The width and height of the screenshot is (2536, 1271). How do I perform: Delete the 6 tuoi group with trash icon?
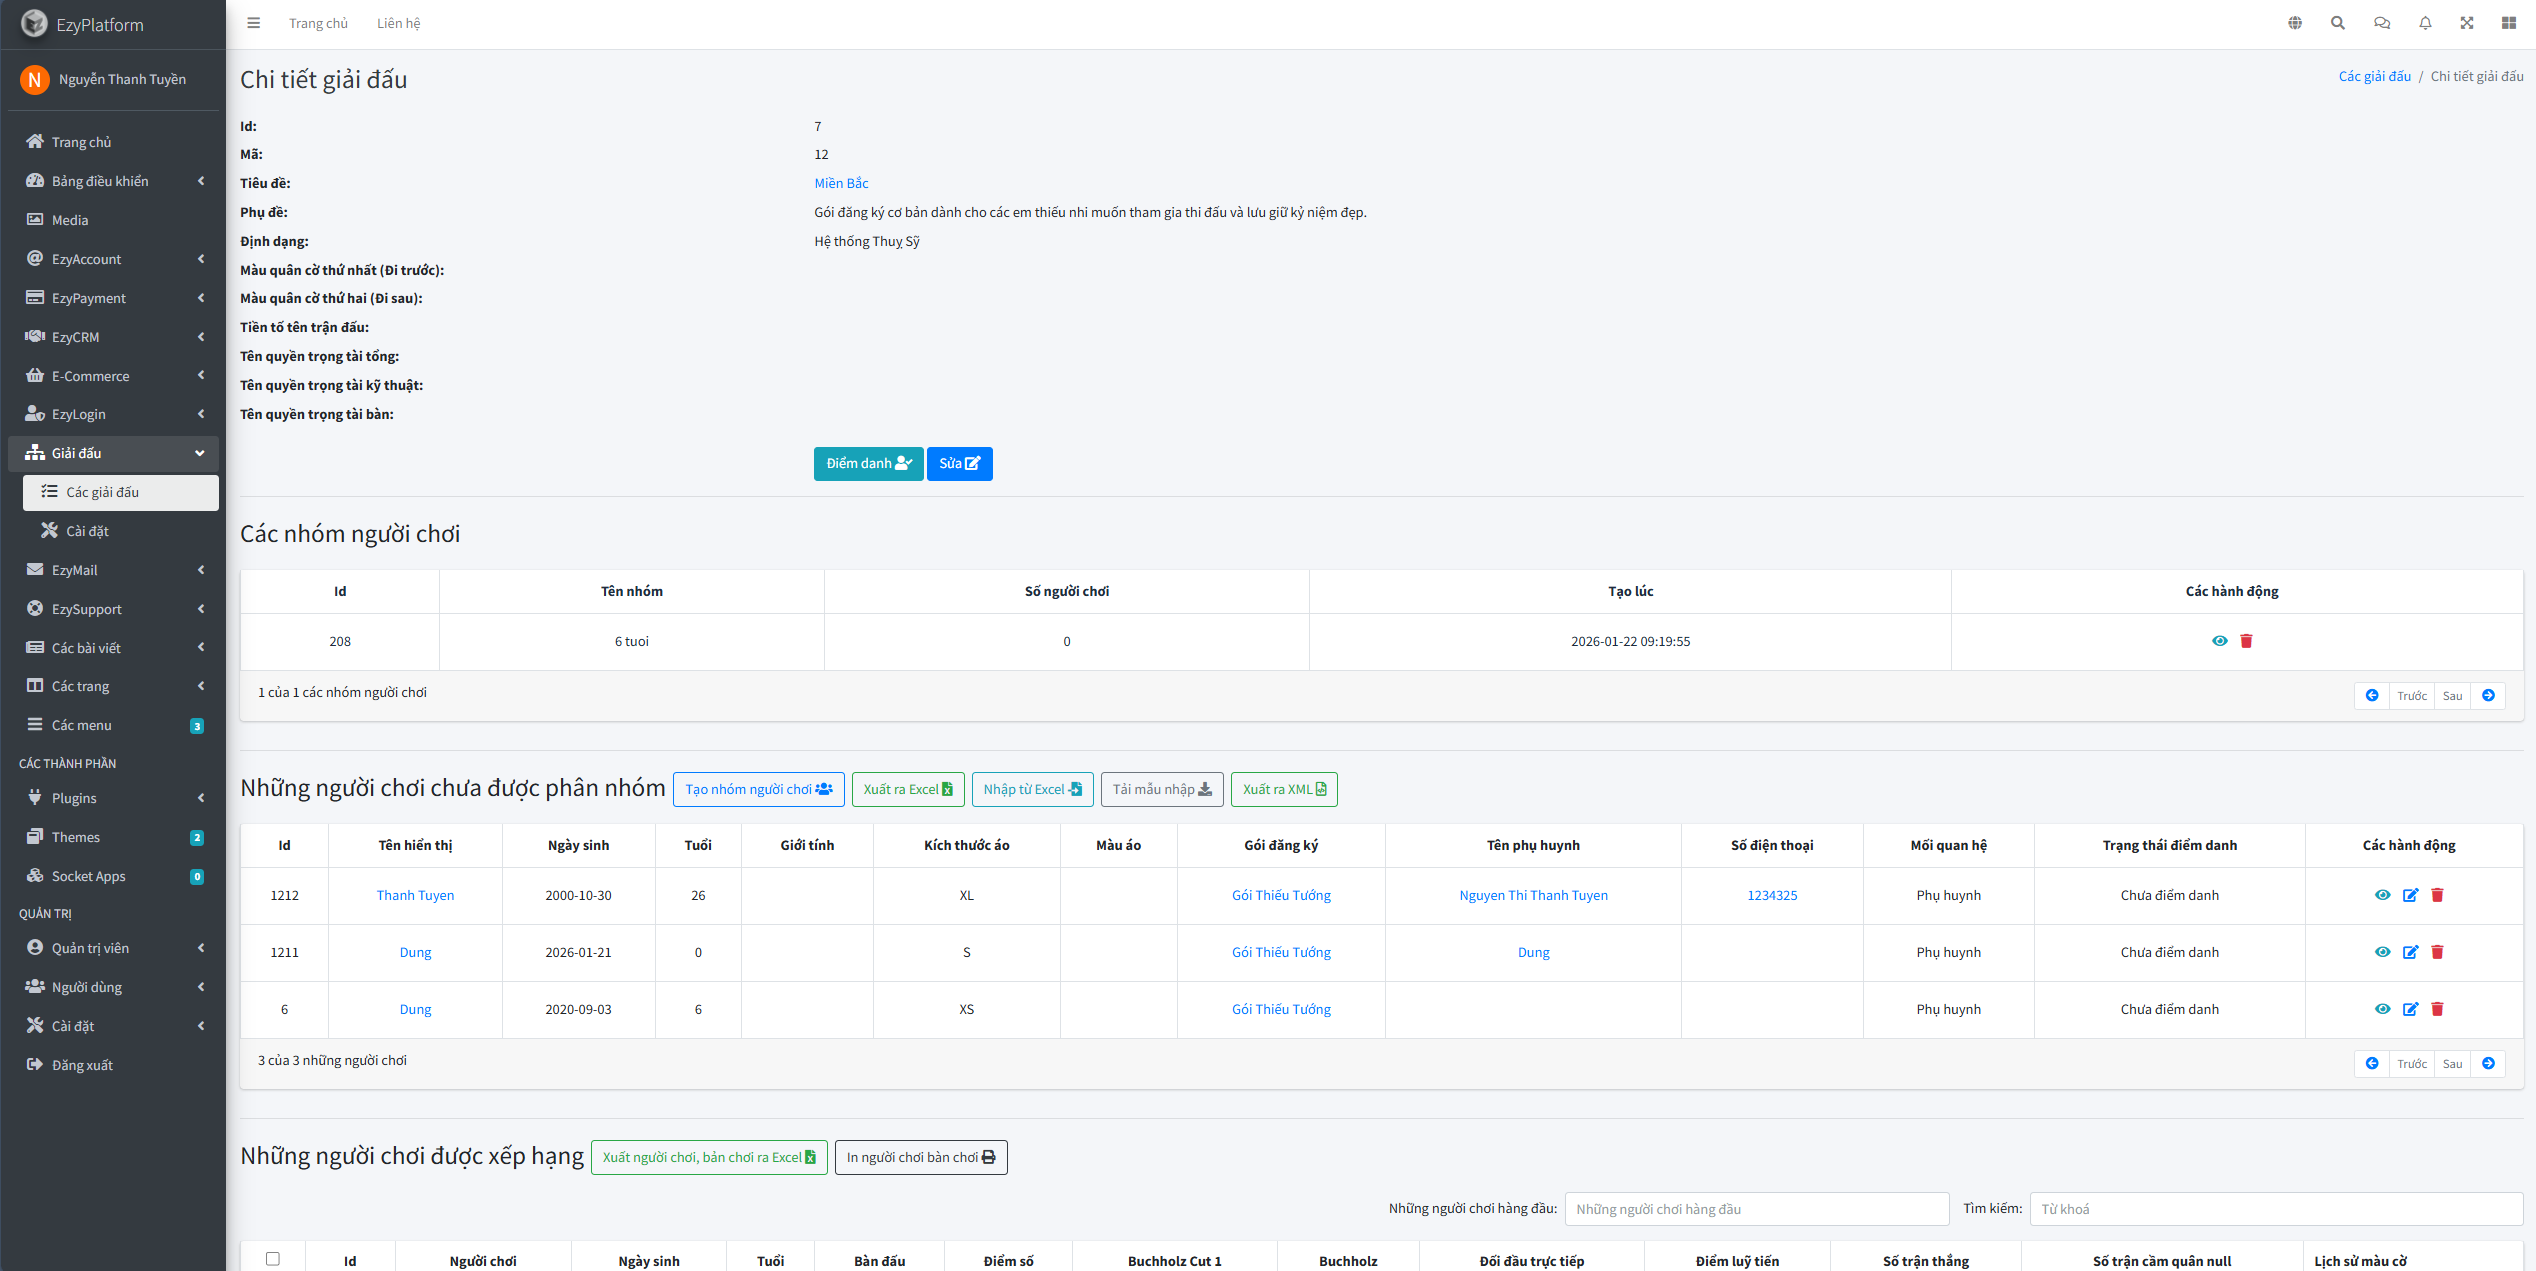[x=2246, y=641]
